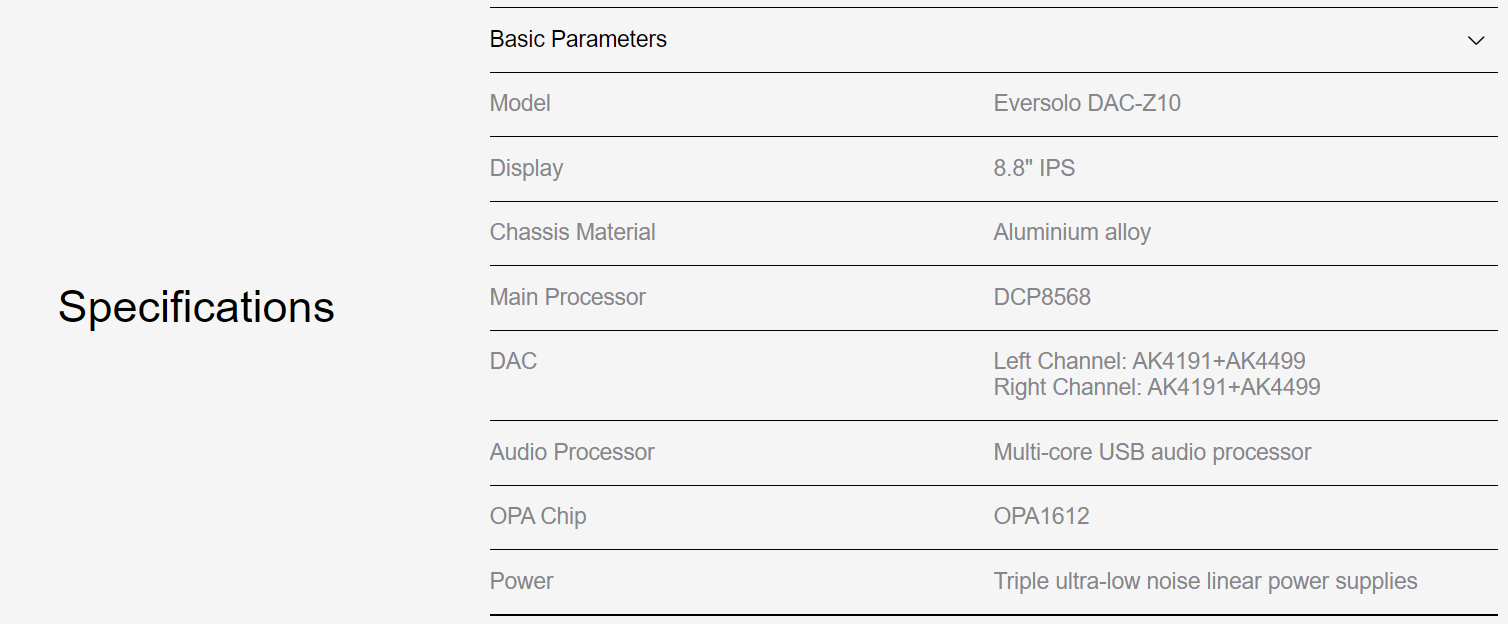
Task: Click the Aluminium alloy value
Action: pyautogui.click(x=1072, y=233)
